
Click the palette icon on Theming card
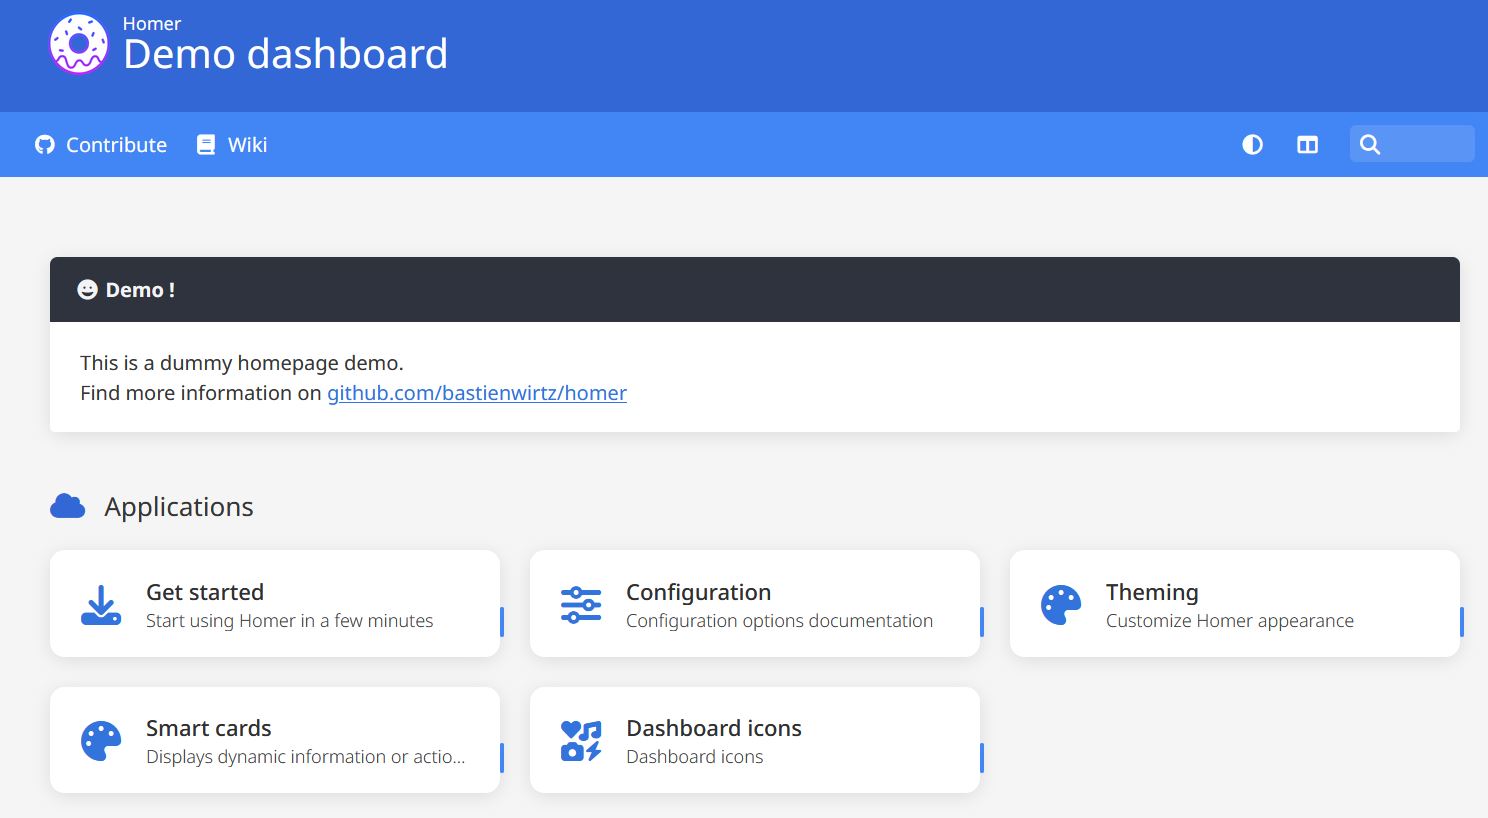1061,605
